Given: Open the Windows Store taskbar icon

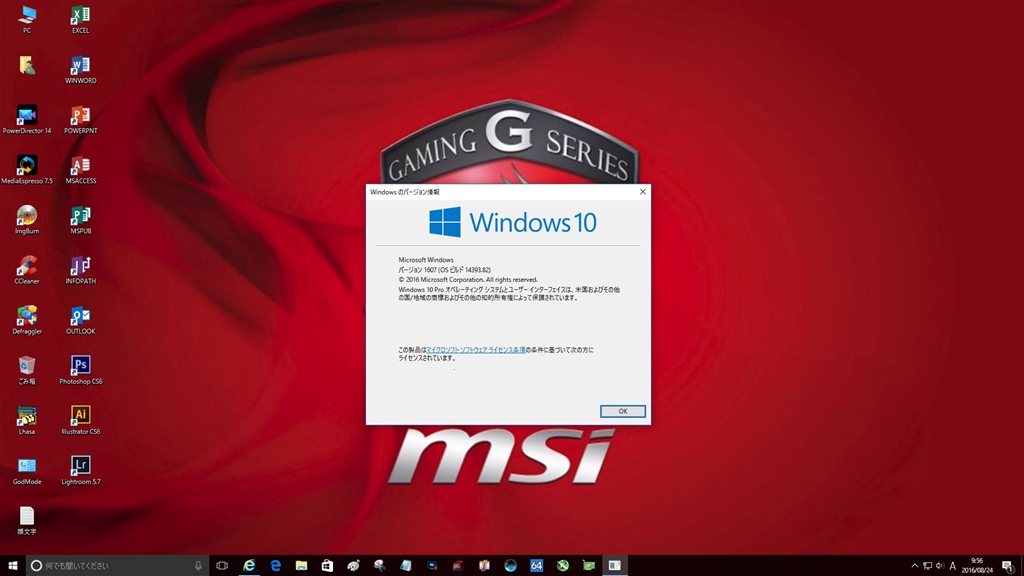Looking at the screenshot, I should coord(327,566).
